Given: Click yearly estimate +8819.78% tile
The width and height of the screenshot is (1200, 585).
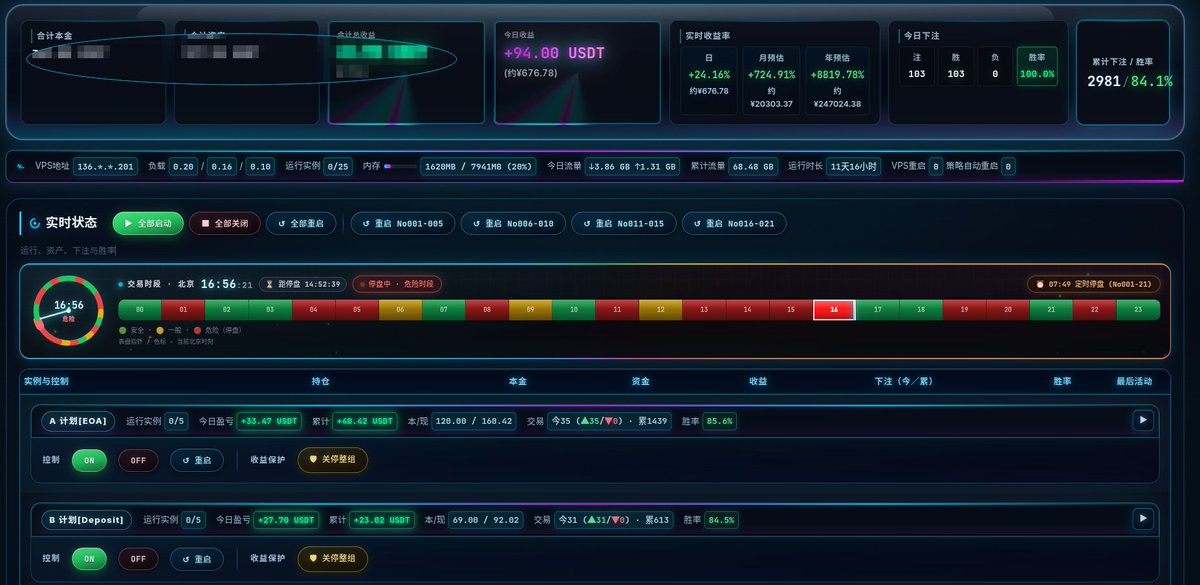Looking at the screenshot, I should (x=838, y=81).
